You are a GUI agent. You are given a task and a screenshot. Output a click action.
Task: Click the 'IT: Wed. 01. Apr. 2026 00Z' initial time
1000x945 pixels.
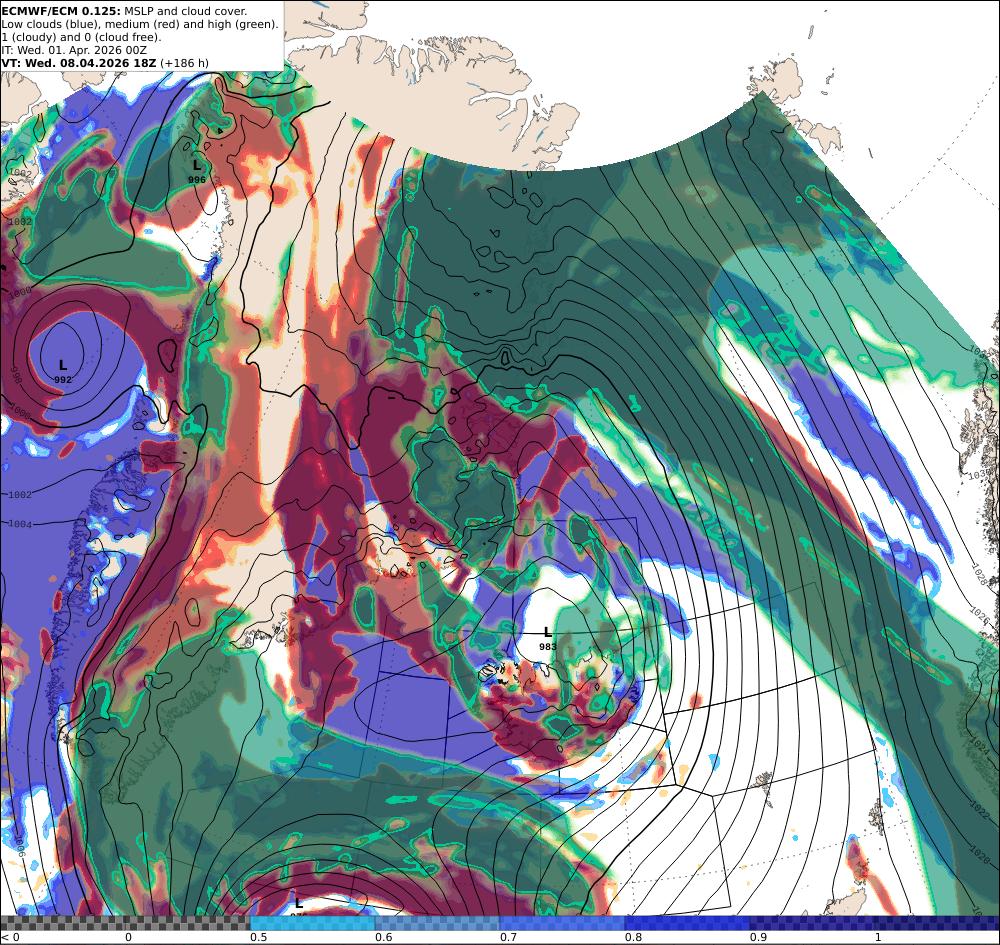click(75, 50)
